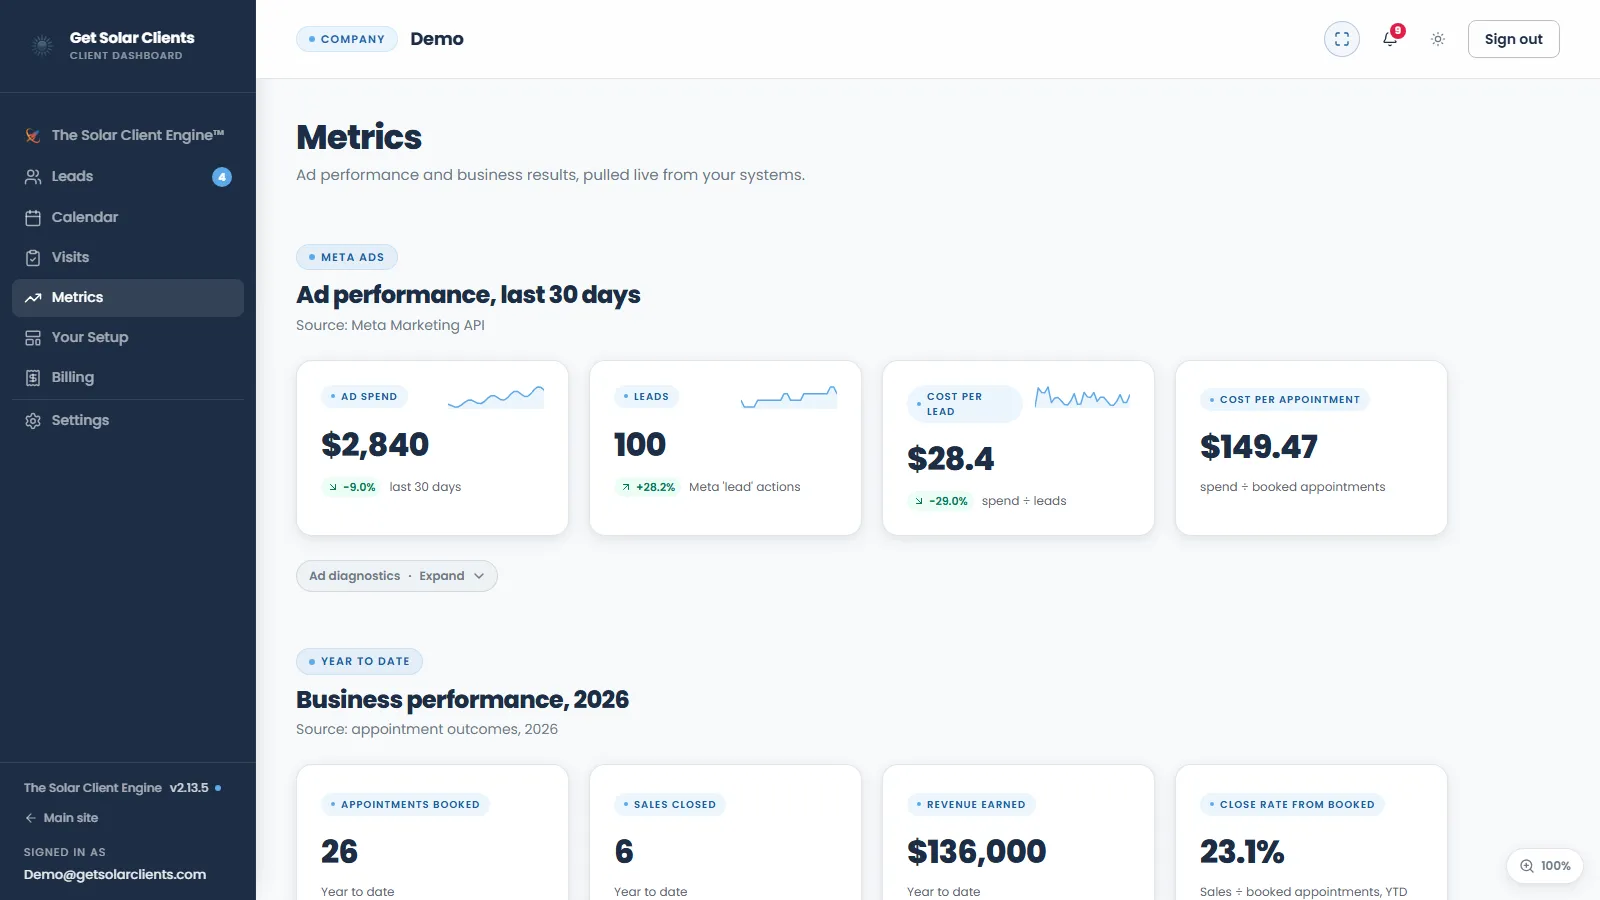Image resolution: width=1600 pixels, height=900 pixels.
Task: Click the Billing receipt icon
Action: coord(33,378)
